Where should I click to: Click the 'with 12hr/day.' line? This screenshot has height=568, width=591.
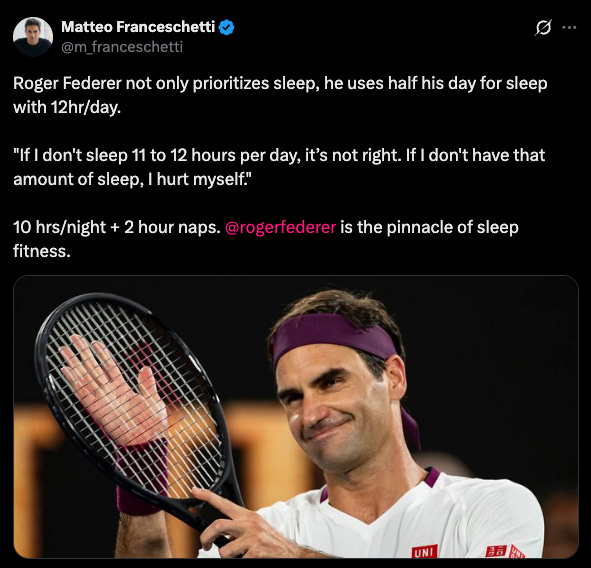(x=67, y=107)
